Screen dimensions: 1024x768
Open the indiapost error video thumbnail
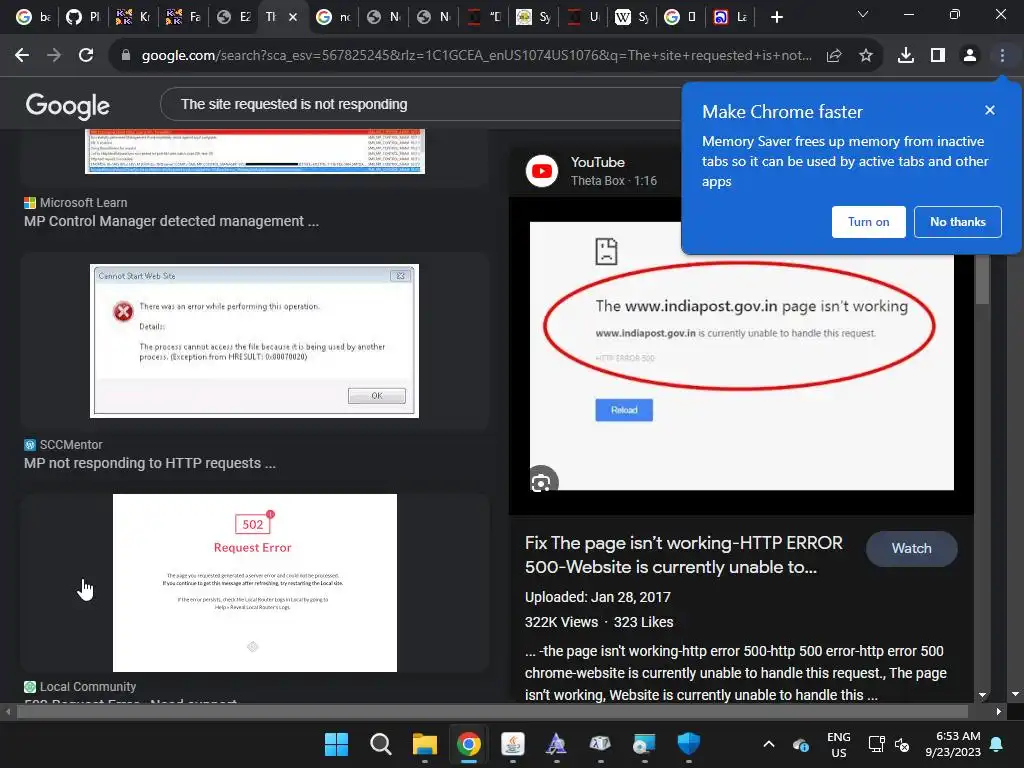[x=741, y=356]
